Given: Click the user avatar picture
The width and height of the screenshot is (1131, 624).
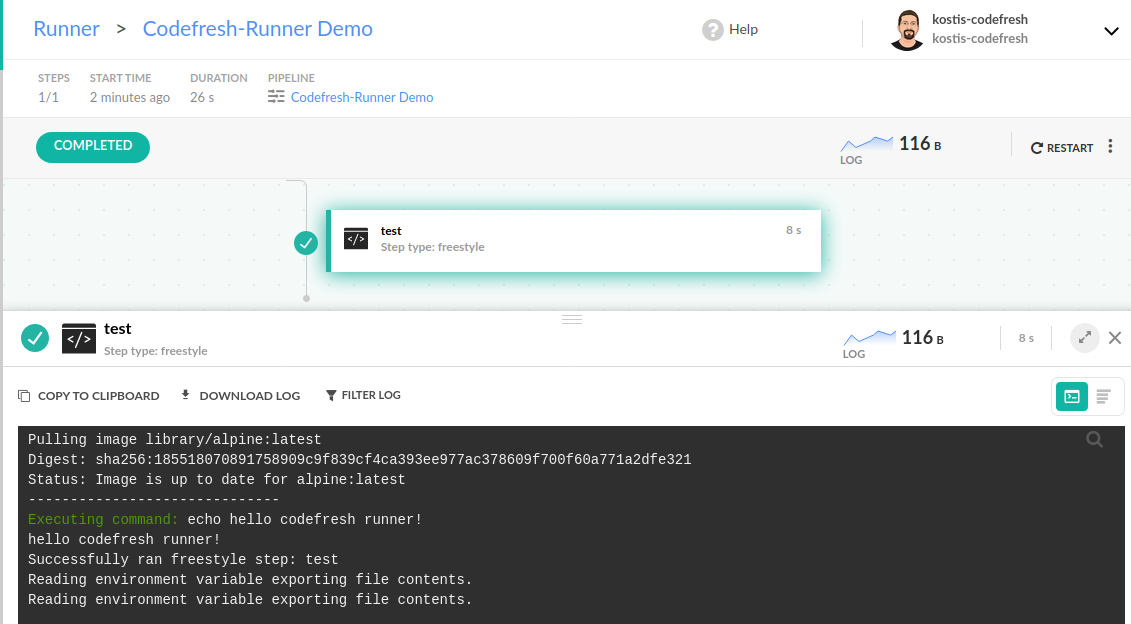Looking at the screenshot, I should coord(906,30).
